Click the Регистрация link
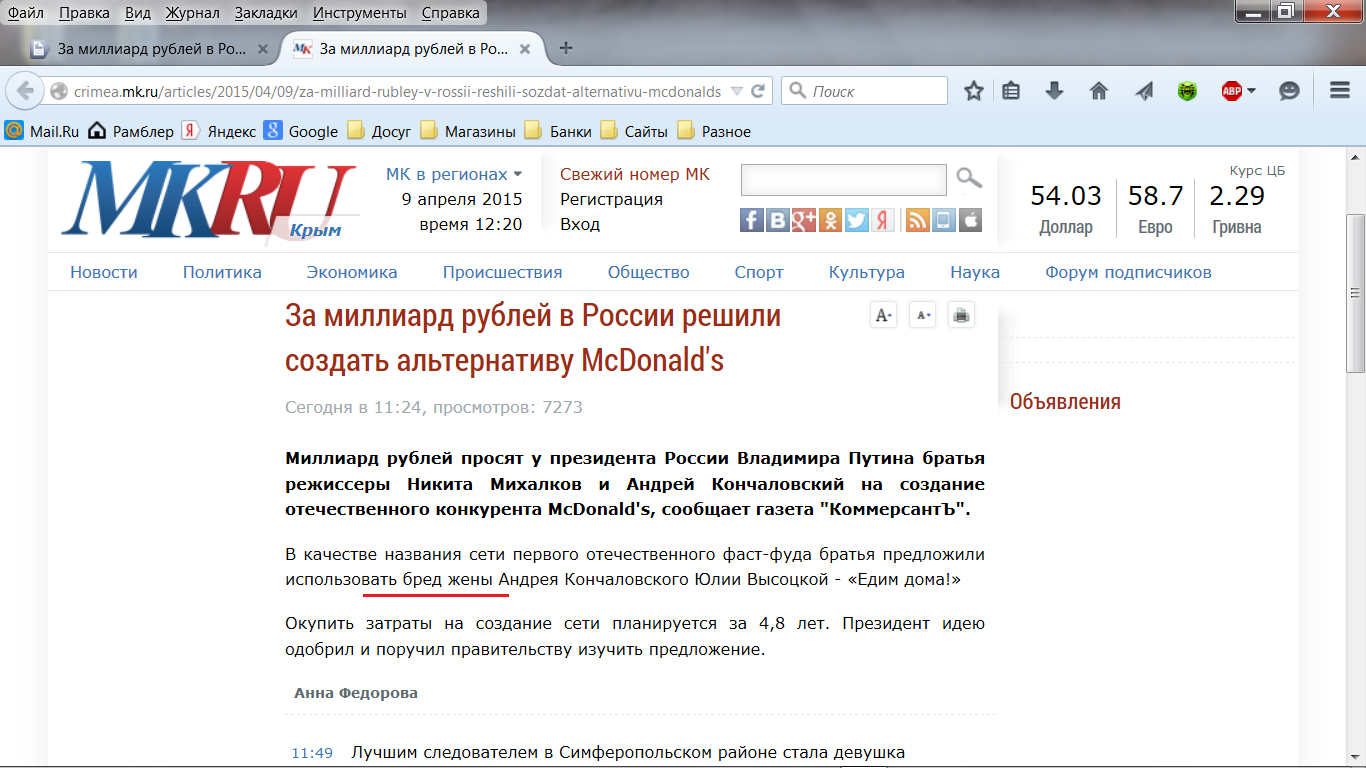This screenshot has width=1366, height=768. tap(611, 199)
